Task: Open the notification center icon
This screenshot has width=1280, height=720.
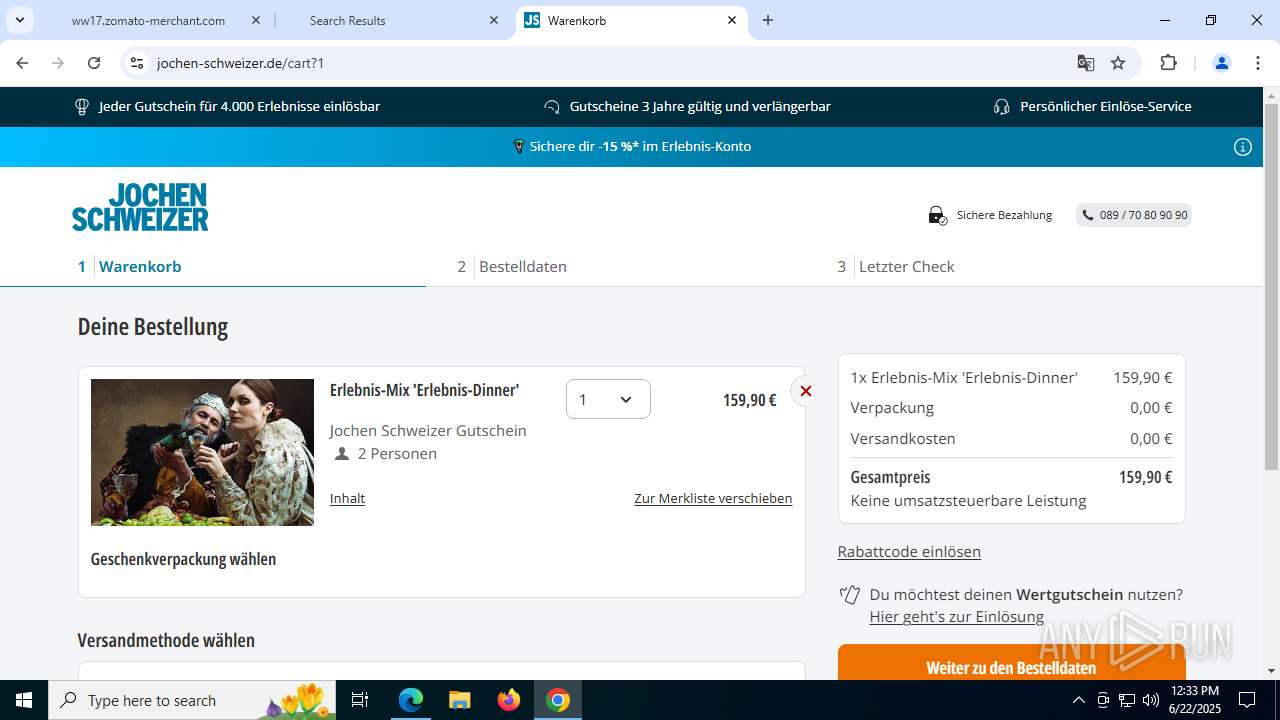Action: [1247, 700]
